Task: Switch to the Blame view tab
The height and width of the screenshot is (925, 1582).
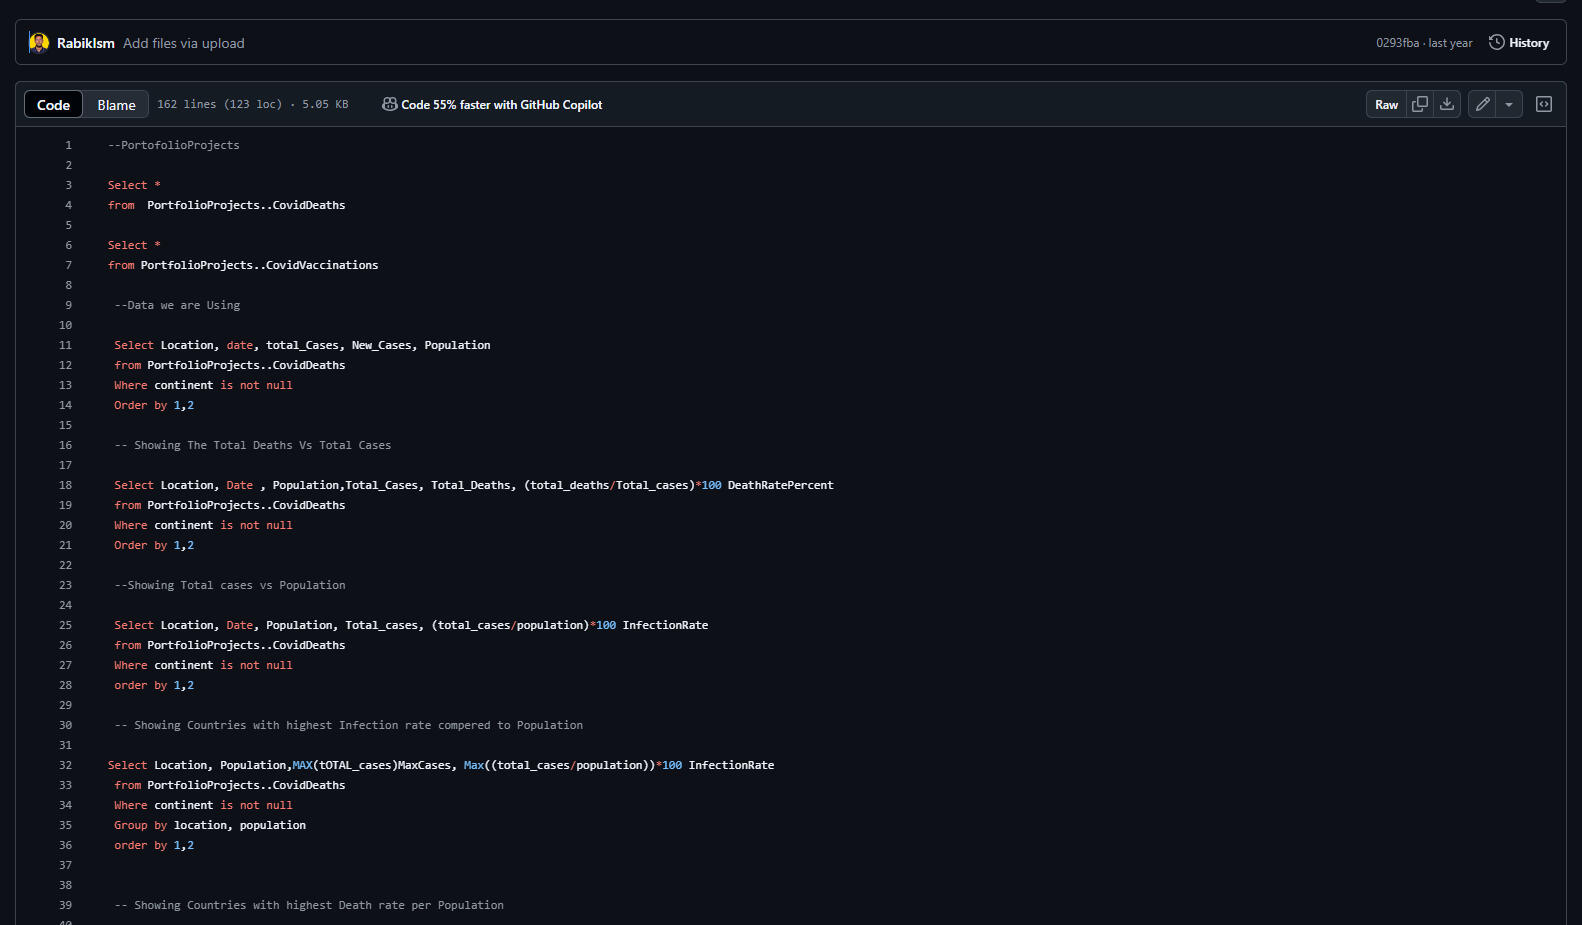Action: pyautogui.click(x=116, y=105)
